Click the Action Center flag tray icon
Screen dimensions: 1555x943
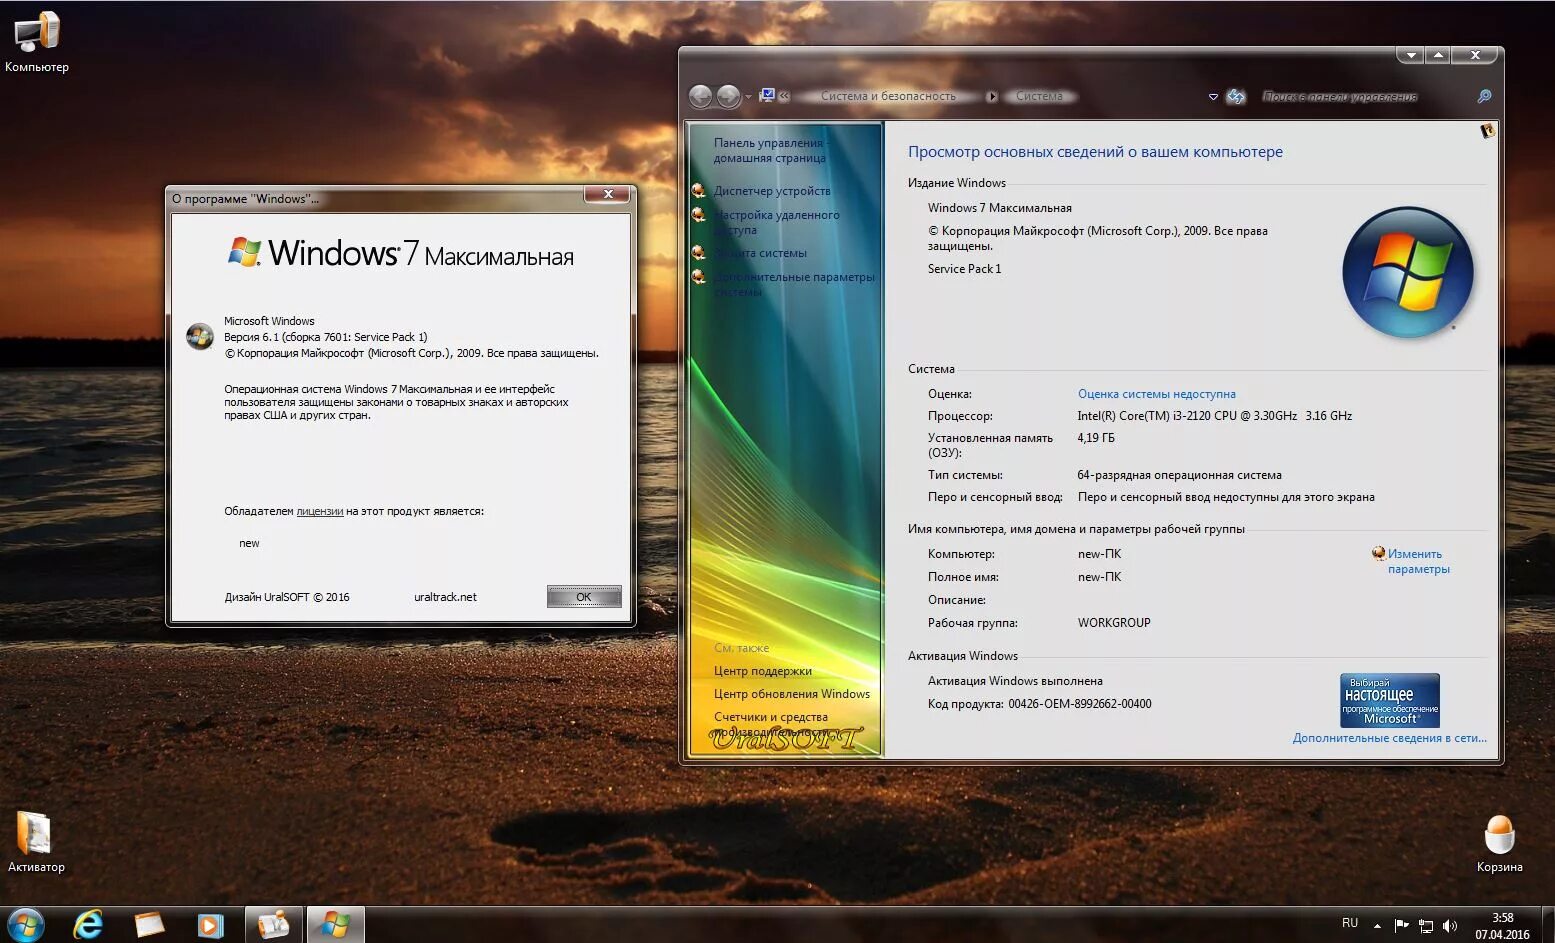pyautogui.click(x=1401, y=926)
